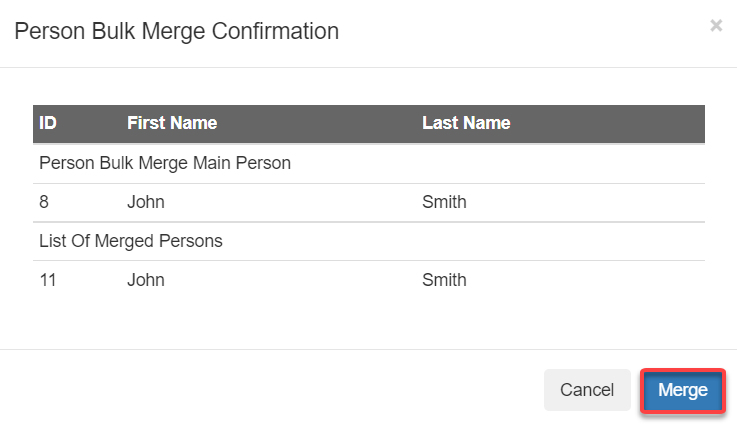Click the First Name column header
This screenshot has width=737, height=427.
pos(172,124)
